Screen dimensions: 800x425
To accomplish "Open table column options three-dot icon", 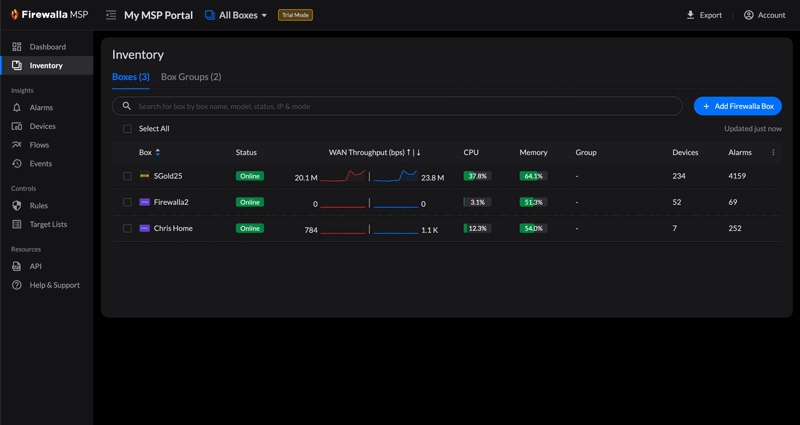I will [x=773, y=153].
